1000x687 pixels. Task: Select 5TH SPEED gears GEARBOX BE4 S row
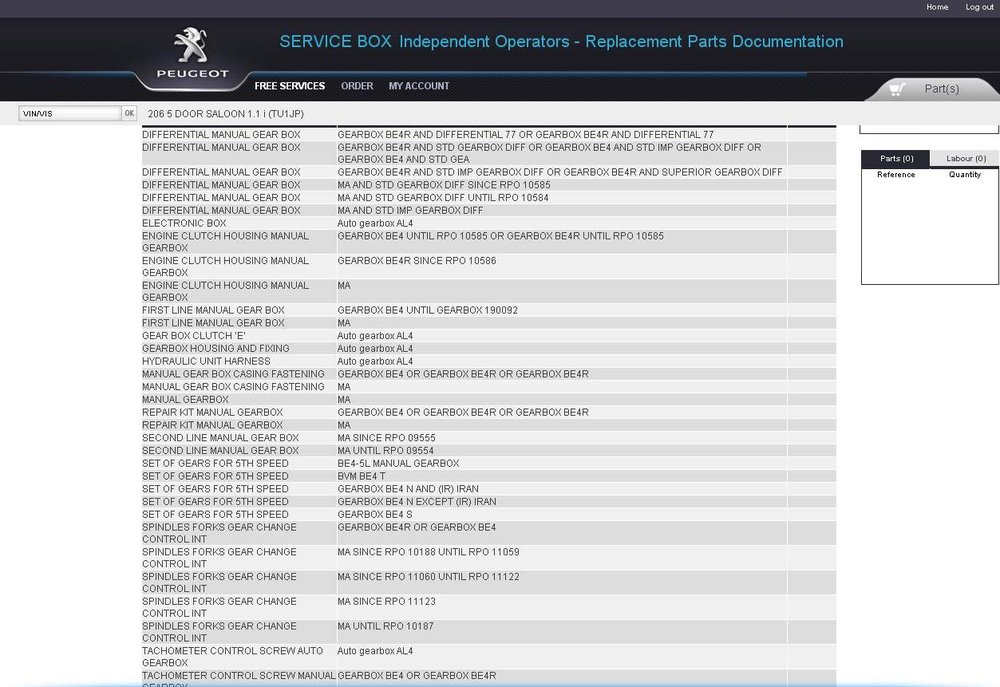coord(489,514)
